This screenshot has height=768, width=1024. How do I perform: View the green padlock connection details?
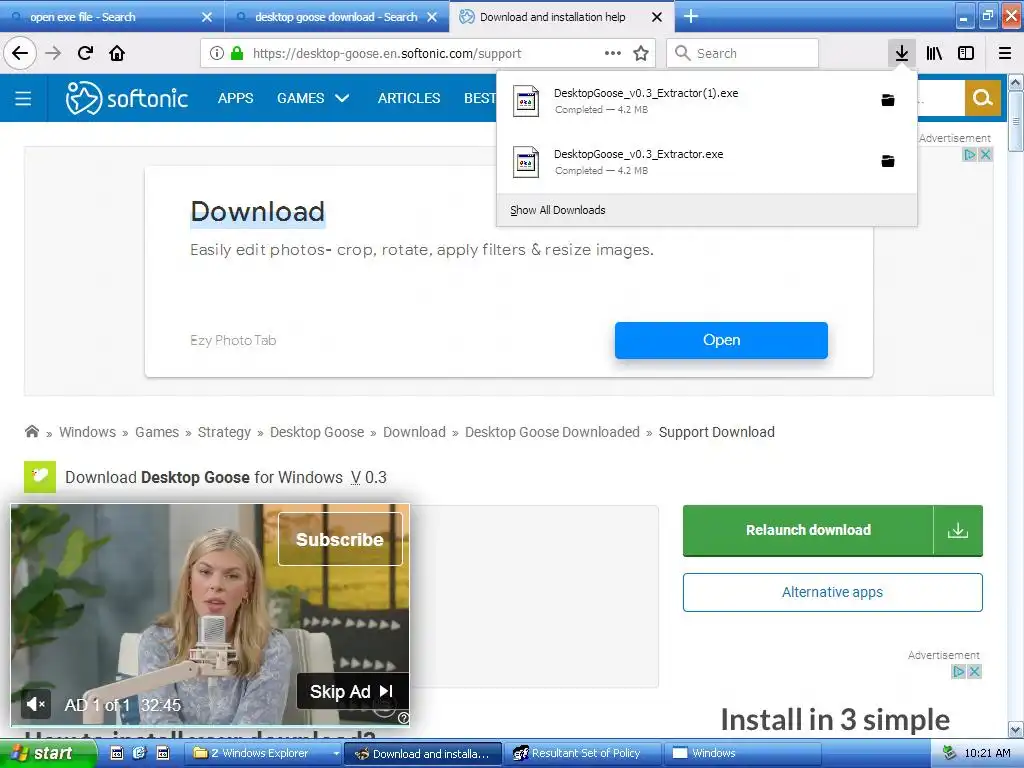tap(237, 53)
